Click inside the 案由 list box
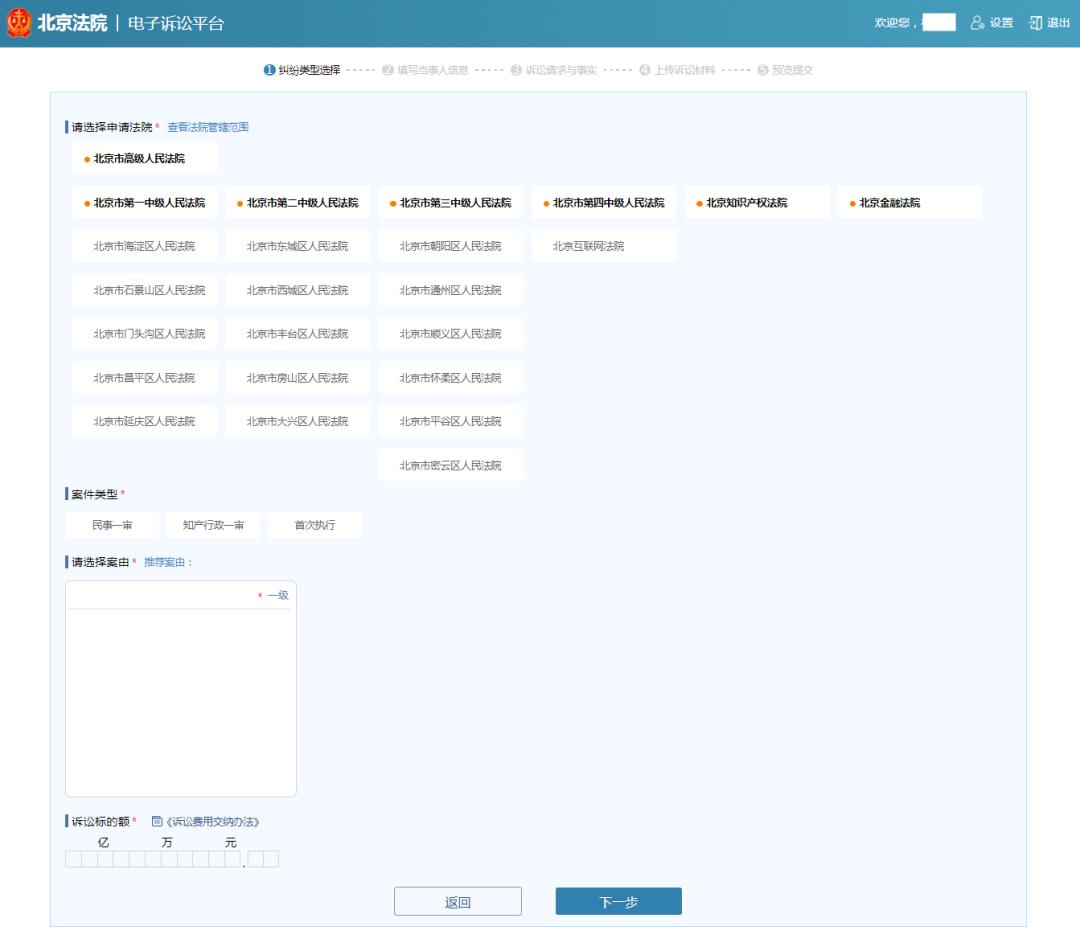The image size is (1080, 947). pyautogui.click(x=180, y=702)
